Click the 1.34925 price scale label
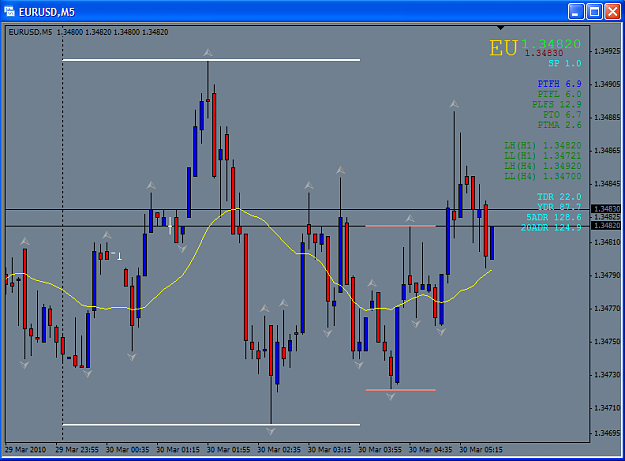625x461 pixels. (x=607, y=51)
